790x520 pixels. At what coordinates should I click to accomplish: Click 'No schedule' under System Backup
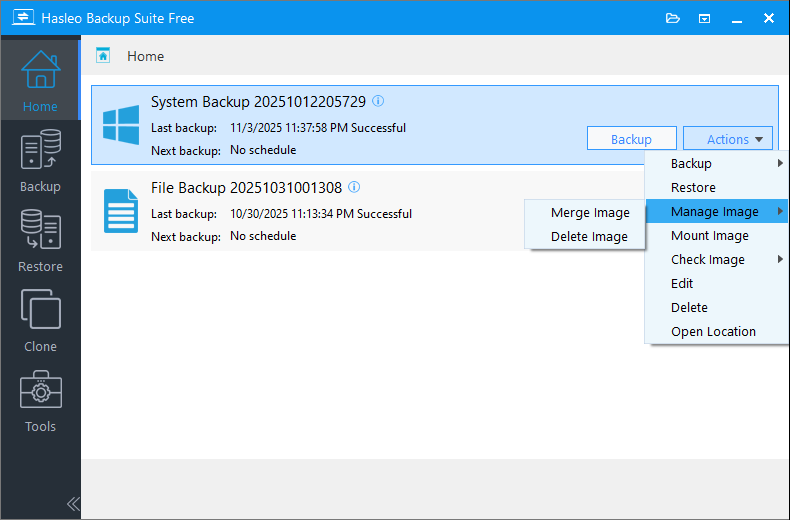[x=263, y=150]
